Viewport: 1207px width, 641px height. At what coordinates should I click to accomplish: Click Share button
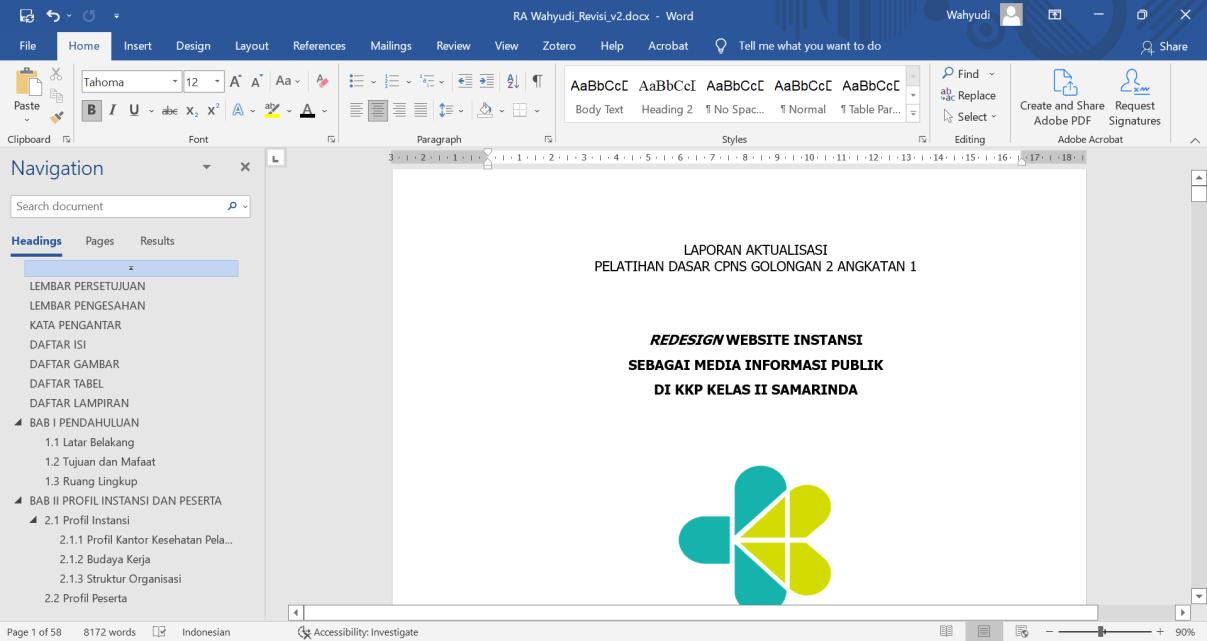coord(1165,46)
